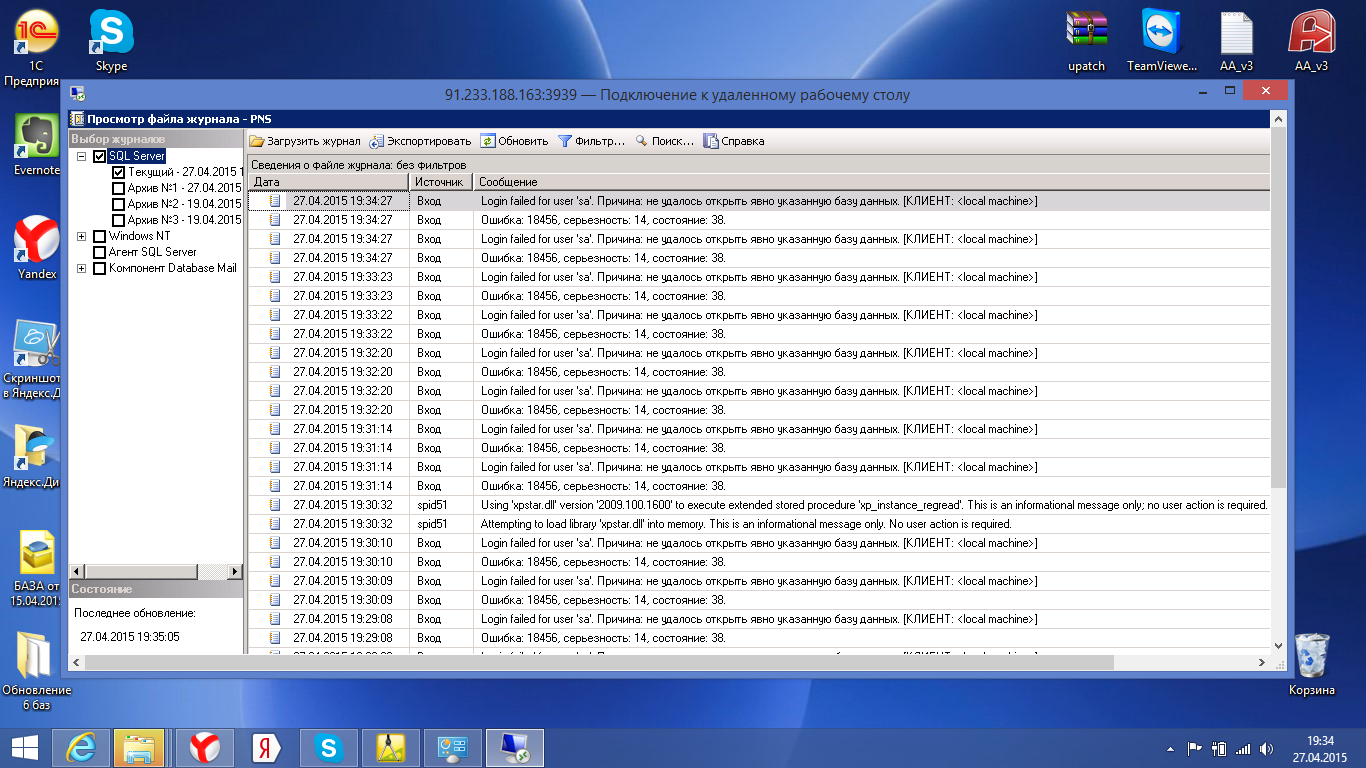Expand the Windows NT tree node
This screenshot has width=1366, height=768.
tap(82, 236)
